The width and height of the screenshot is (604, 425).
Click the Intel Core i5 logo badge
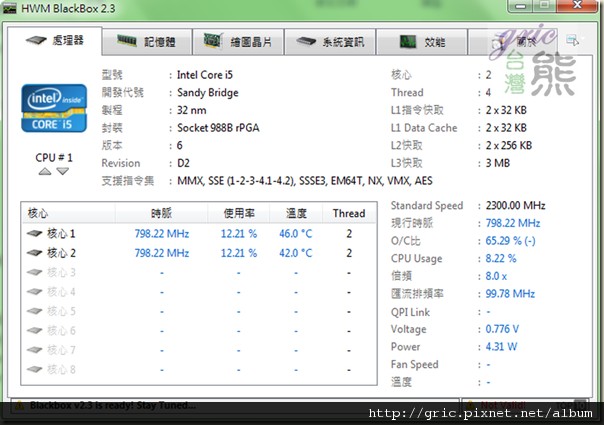(x=54, y=108)
